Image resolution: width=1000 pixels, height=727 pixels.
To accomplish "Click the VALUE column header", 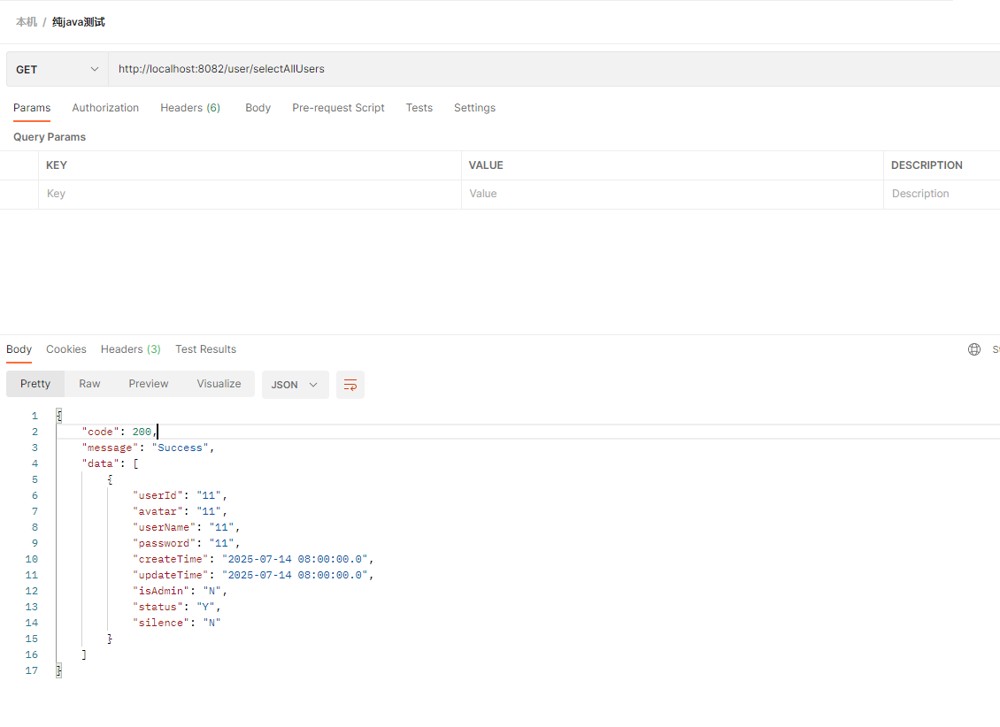I will (486, 165).
